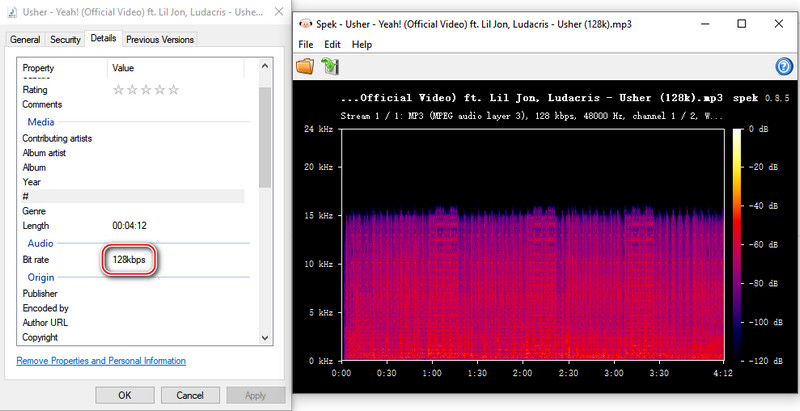Viewport: 800px width, 411px height.
Task: Select the highlighted # track number row
Action: coord(132,196)
